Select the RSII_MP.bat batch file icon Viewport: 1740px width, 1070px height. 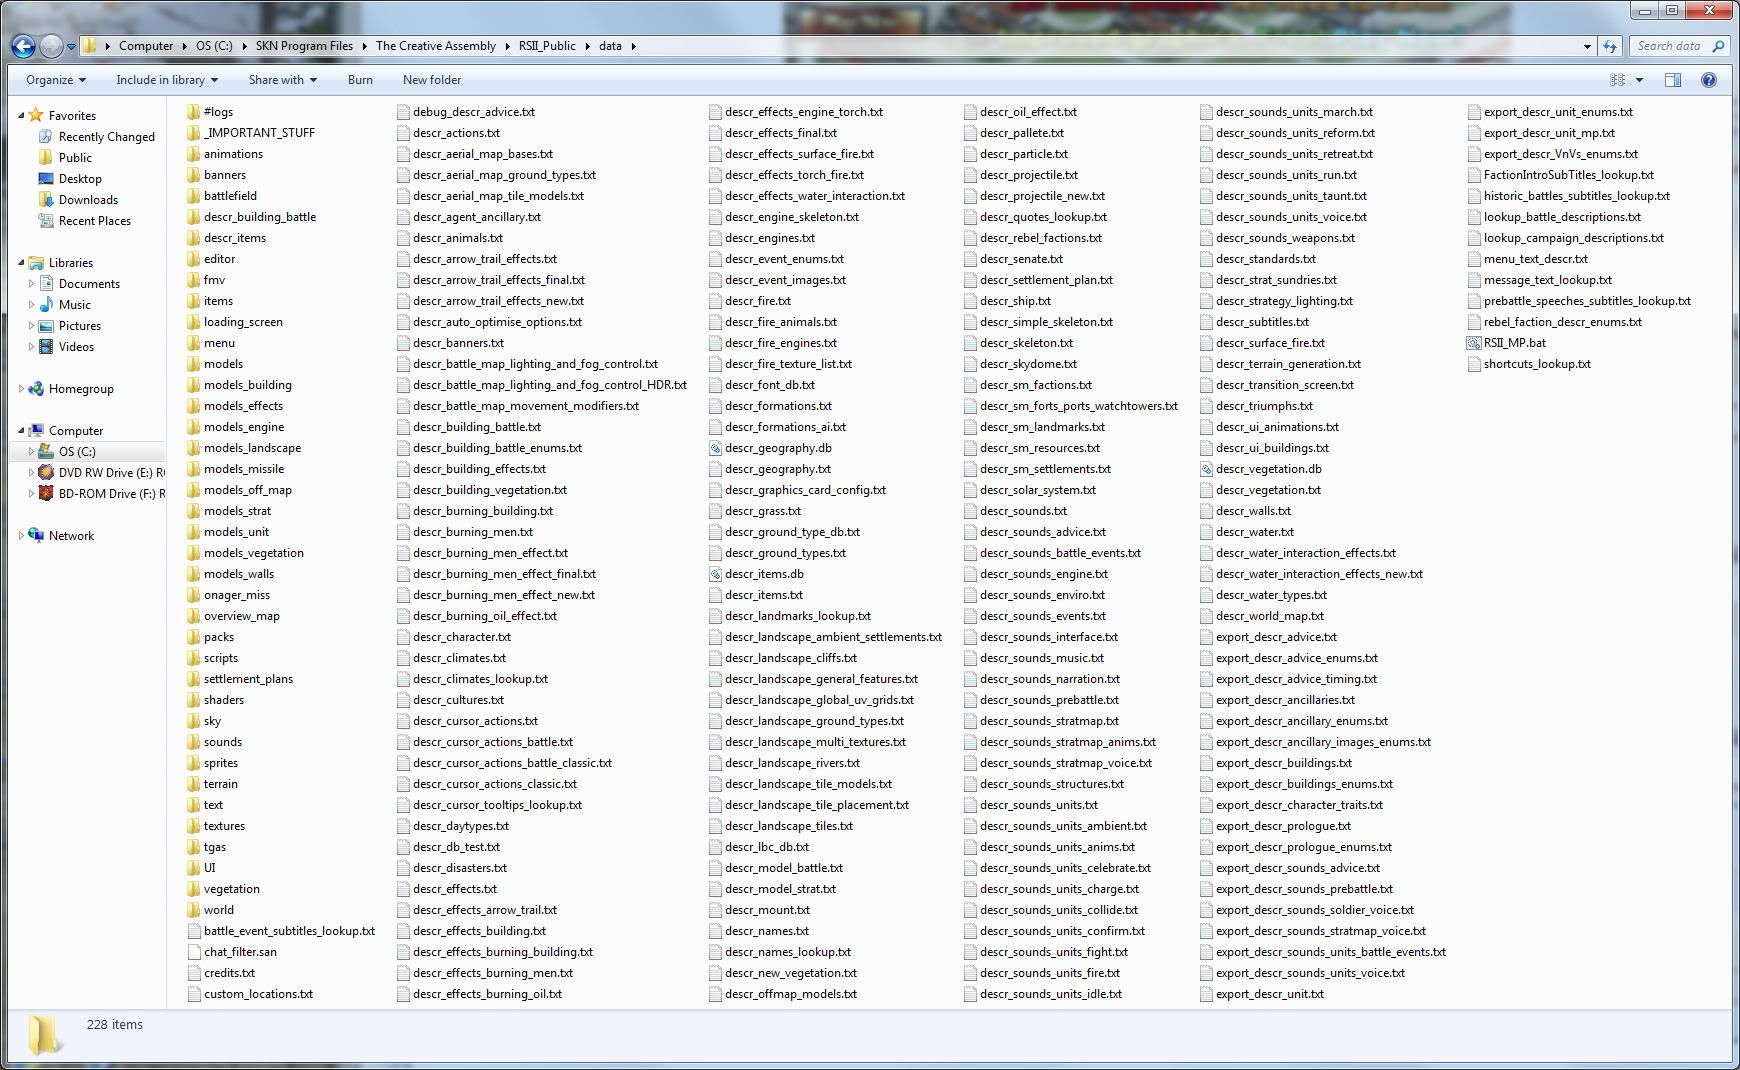coord(1474,343)
